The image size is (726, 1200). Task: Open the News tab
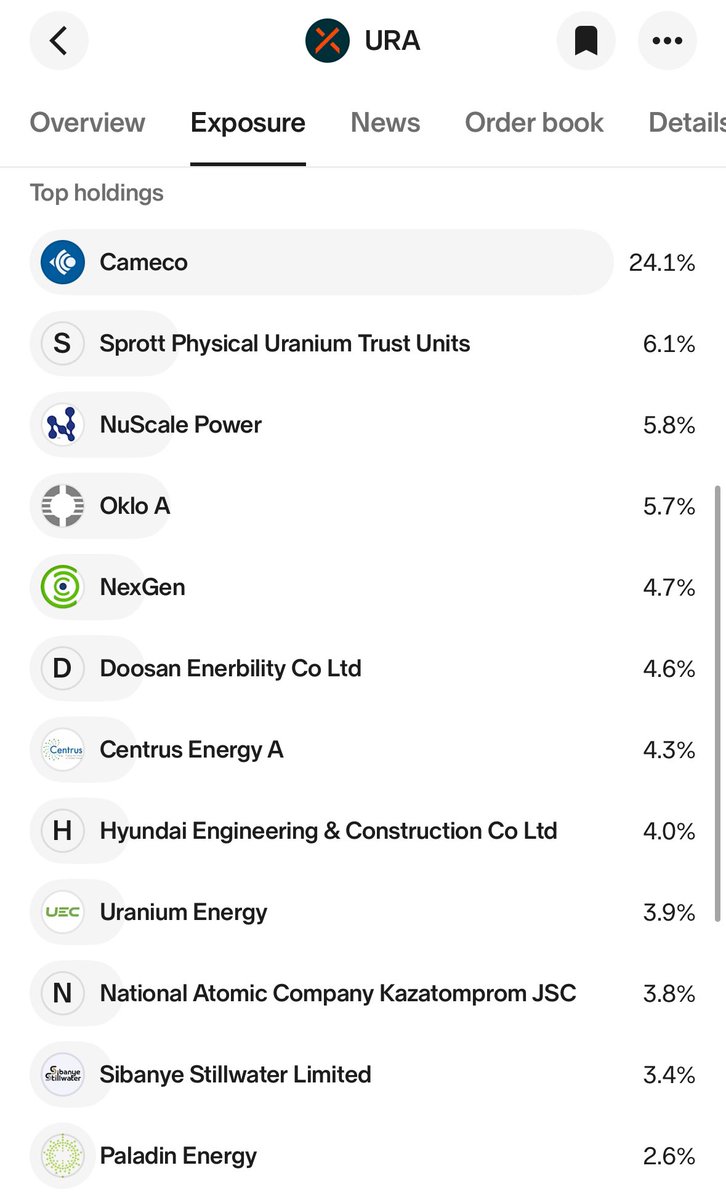385,123
